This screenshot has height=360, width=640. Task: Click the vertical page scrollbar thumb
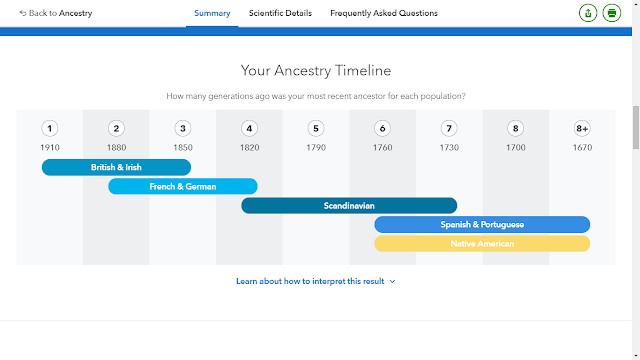pyautogui.click(x=636, y=127)
